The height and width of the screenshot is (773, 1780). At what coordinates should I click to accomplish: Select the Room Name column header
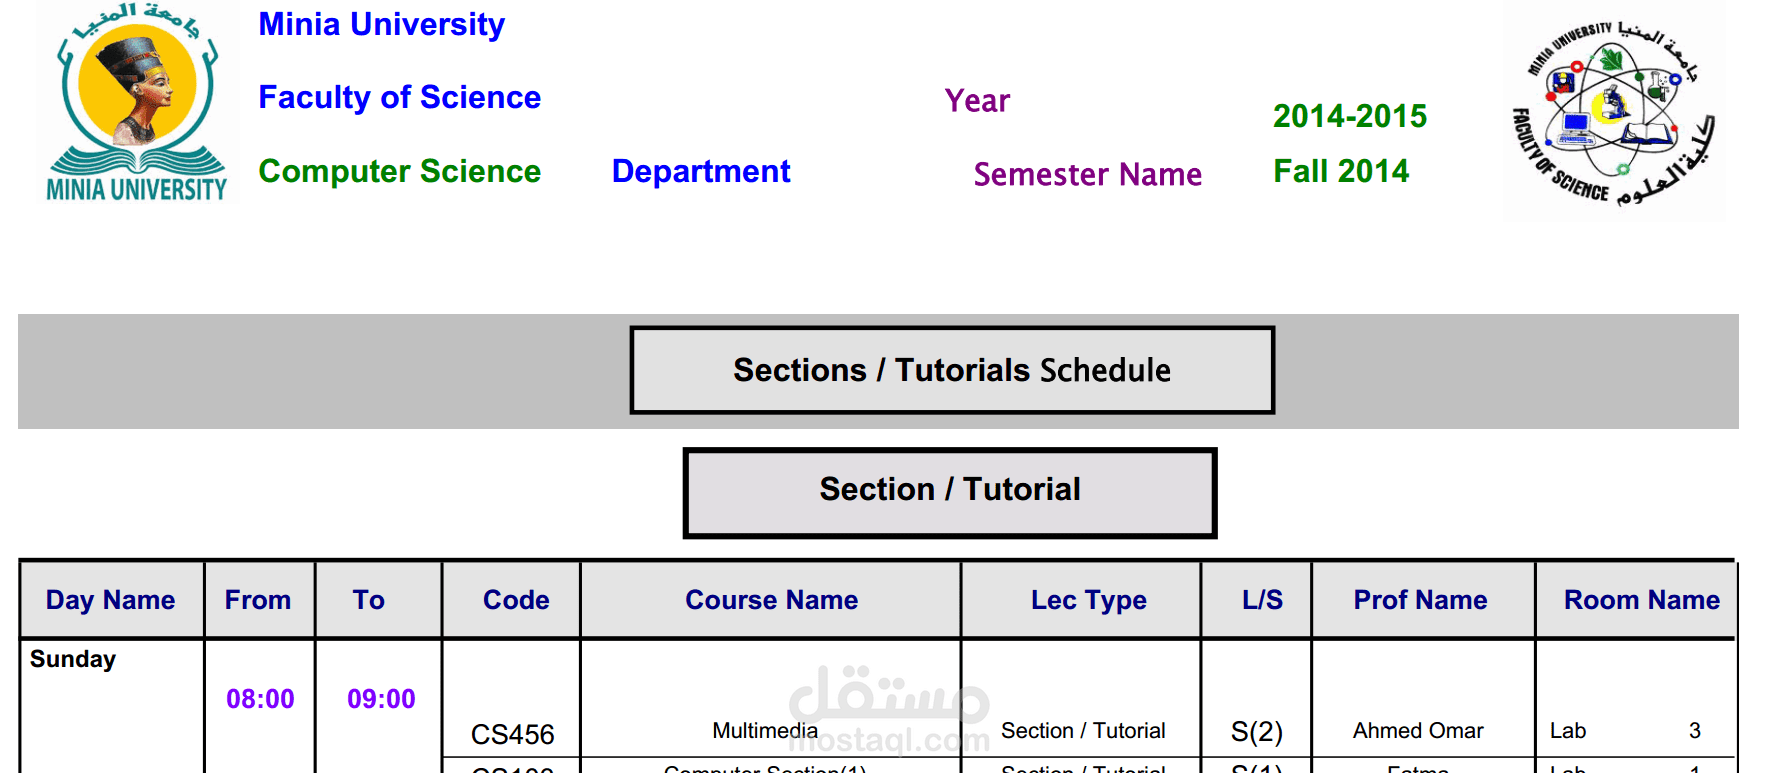point(1641,600)
